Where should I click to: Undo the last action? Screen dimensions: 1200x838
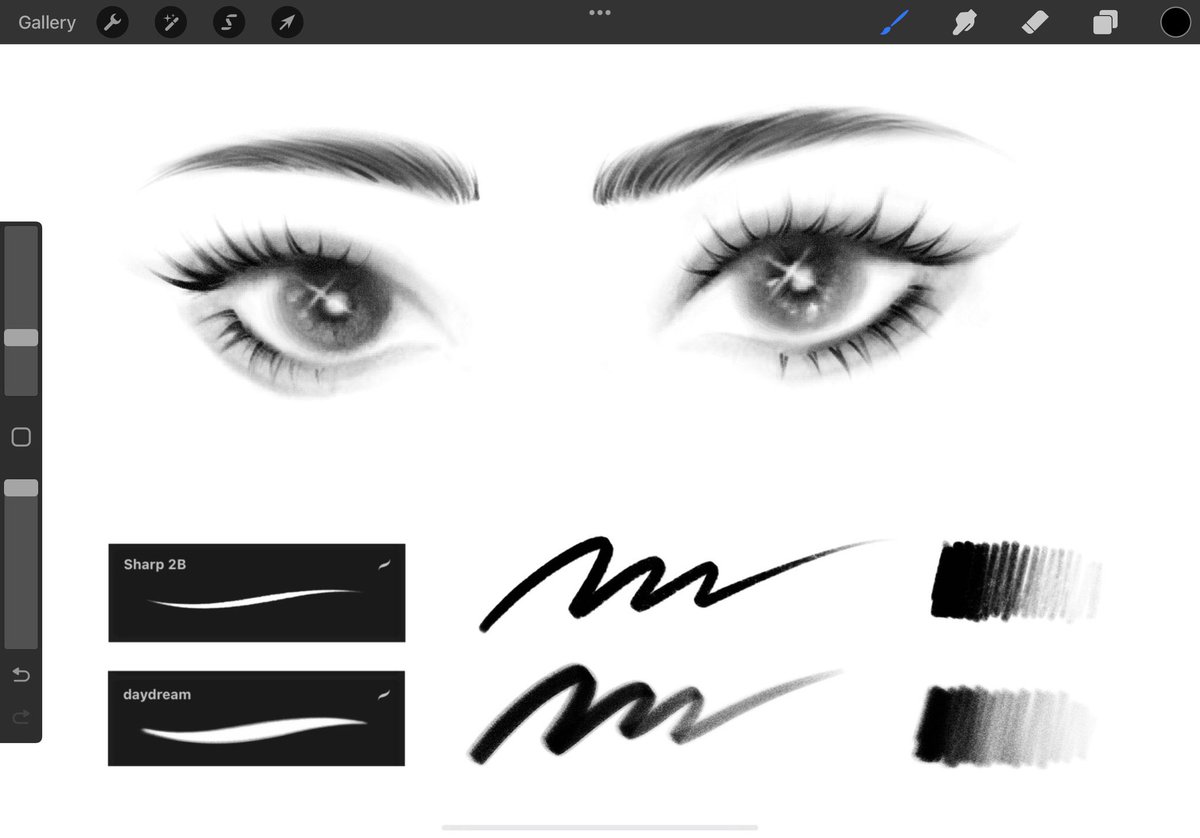(x=21, y=675)
